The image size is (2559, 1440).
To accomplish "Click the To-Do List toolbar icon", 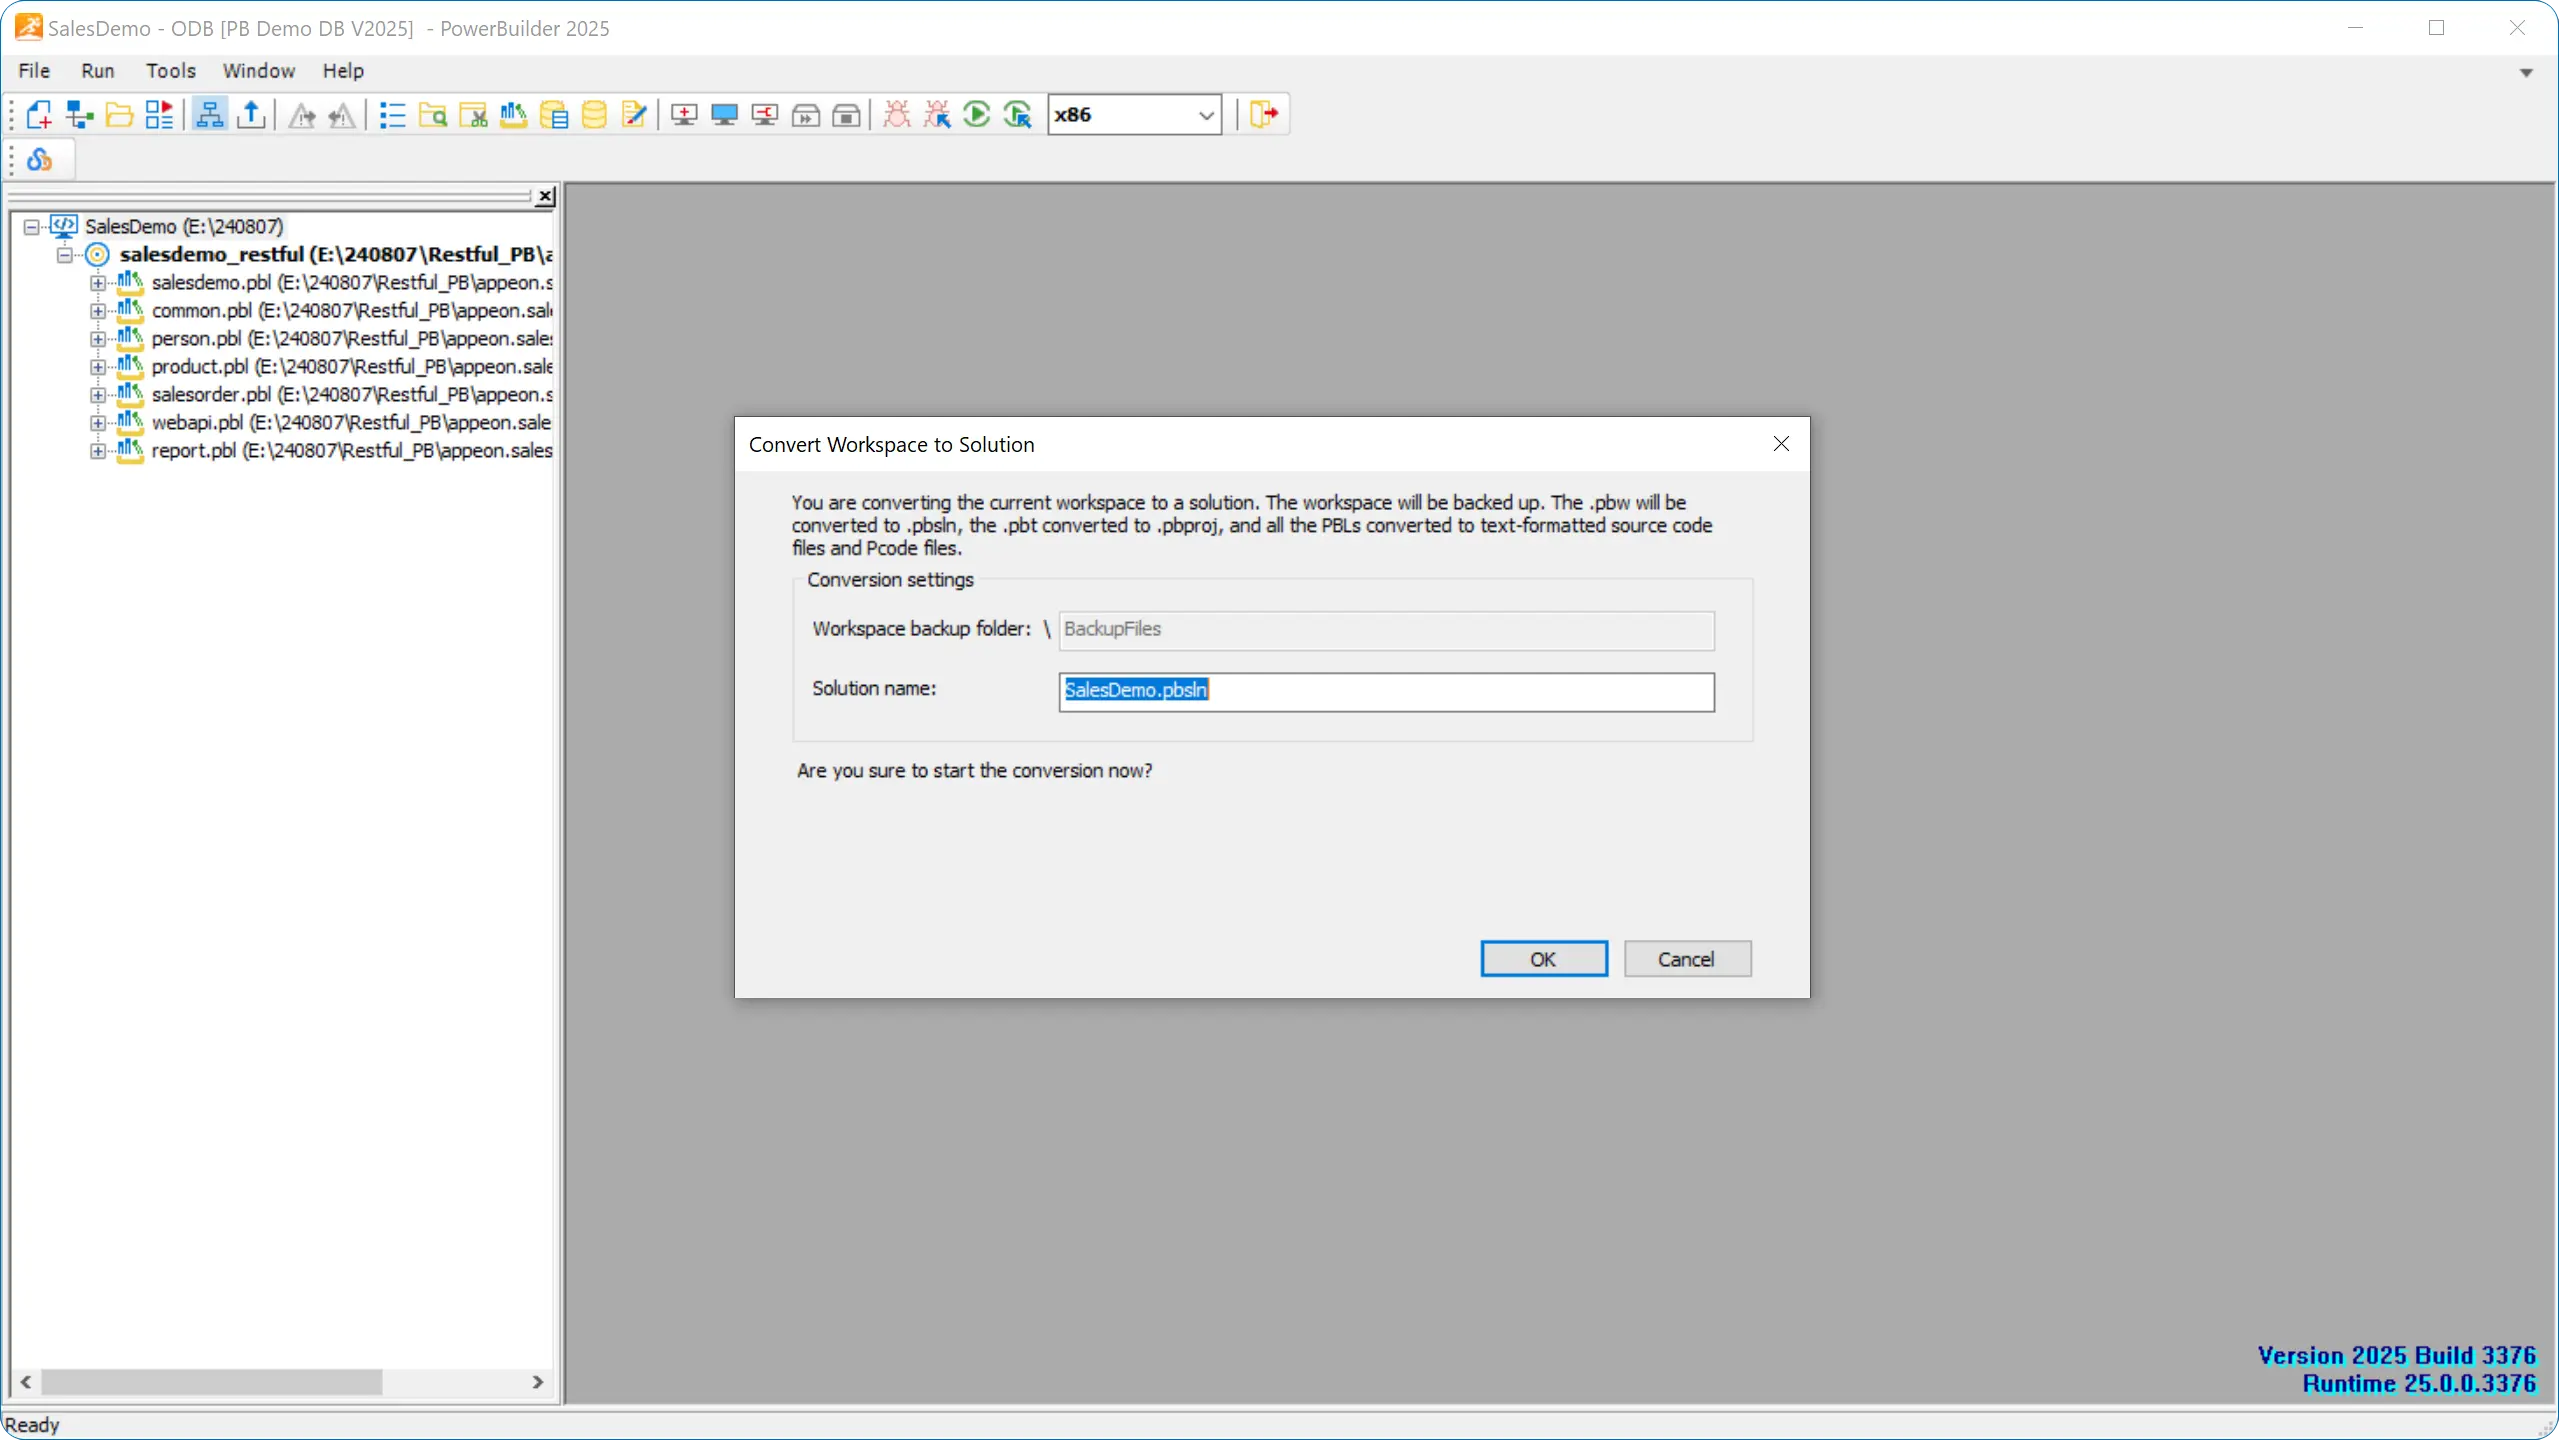I will (392, 115).
